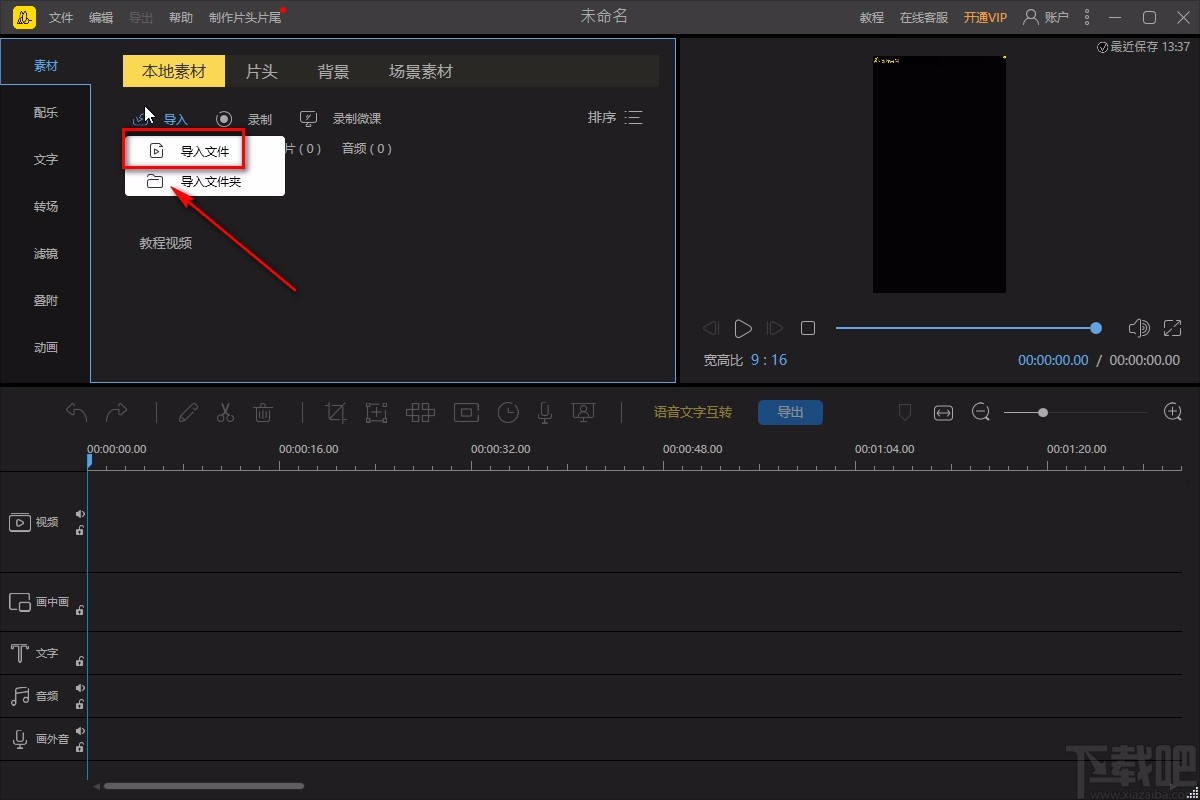
Task: Switch to the 背景 tab
Action: pyautogui.click(x=334, y=72)
